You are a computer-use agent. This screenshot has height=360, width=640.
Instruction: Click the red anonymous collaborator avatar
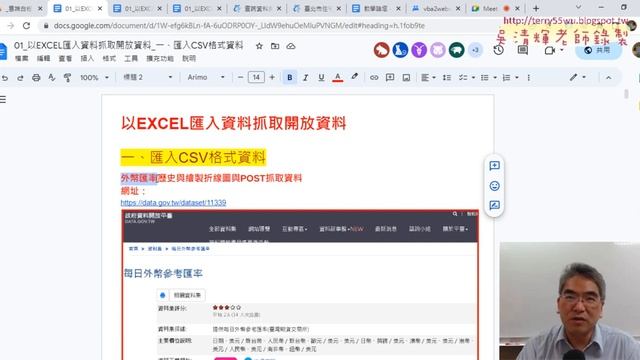pos(382,50)
